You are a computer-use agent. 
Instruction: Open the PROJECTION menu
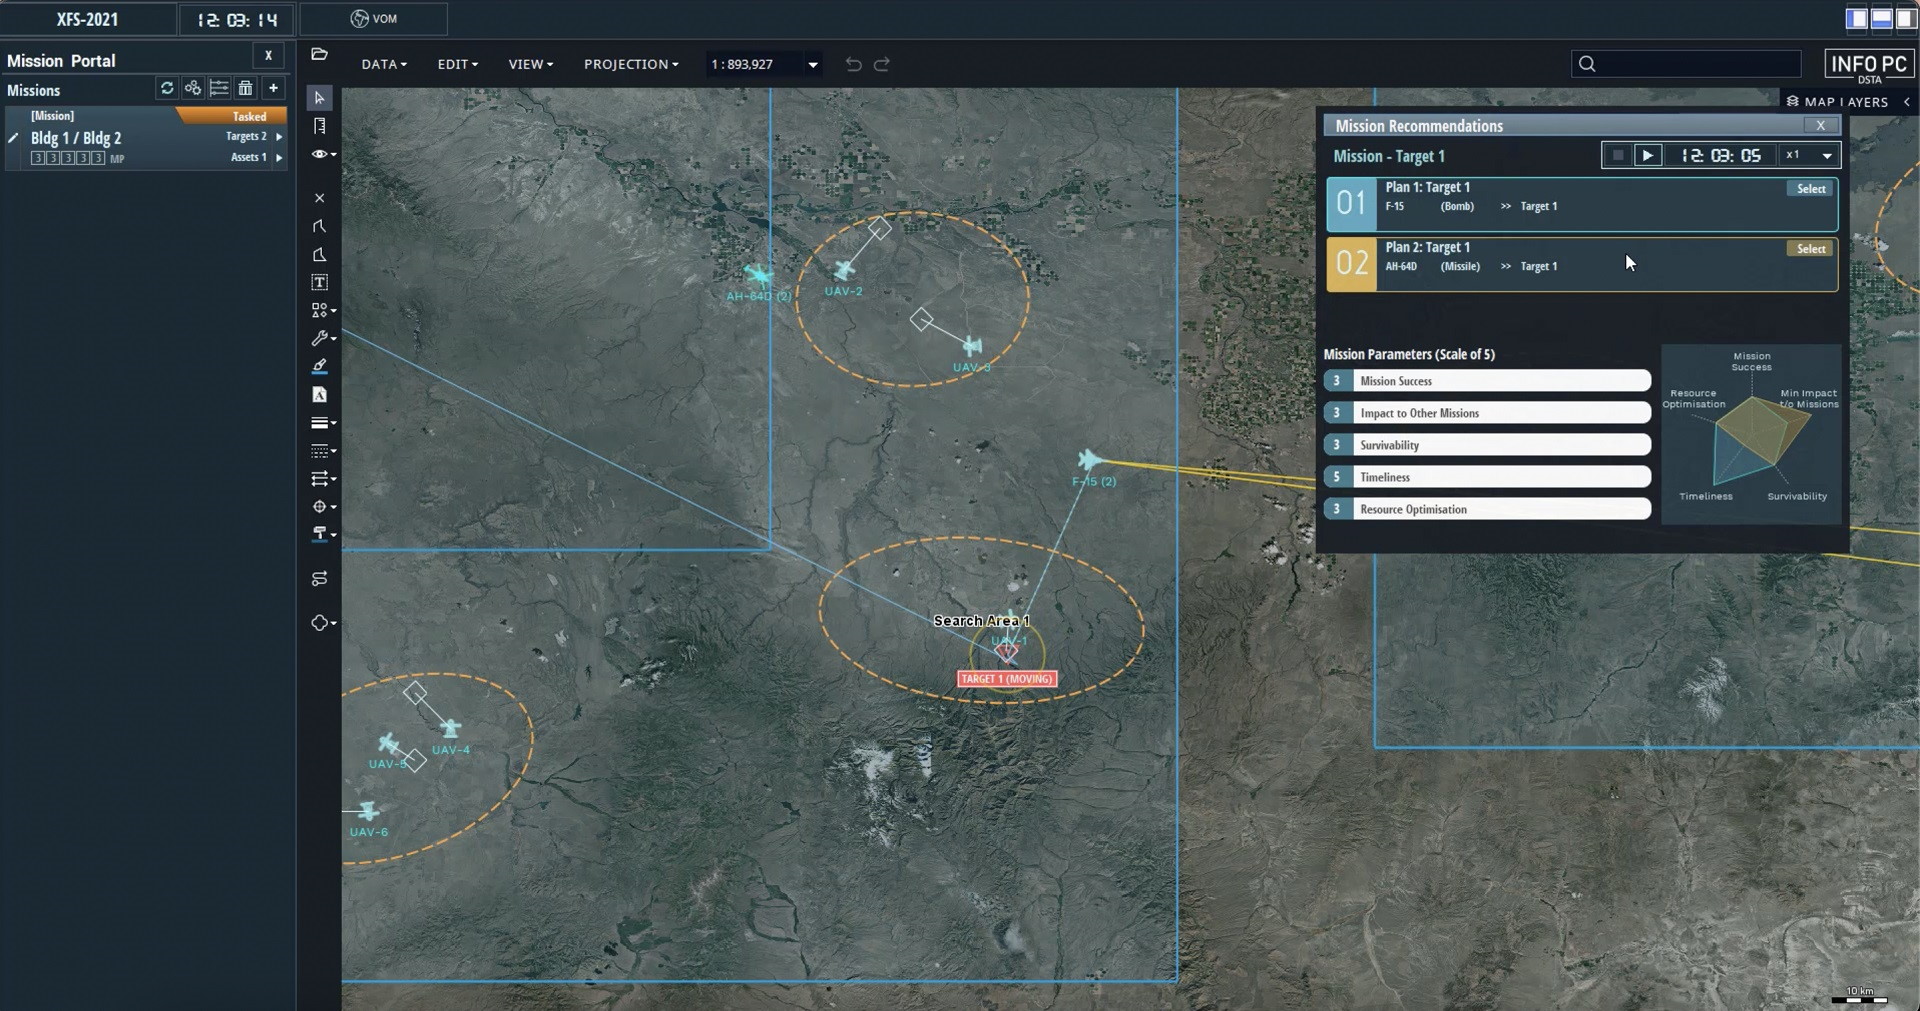point(630,65)
